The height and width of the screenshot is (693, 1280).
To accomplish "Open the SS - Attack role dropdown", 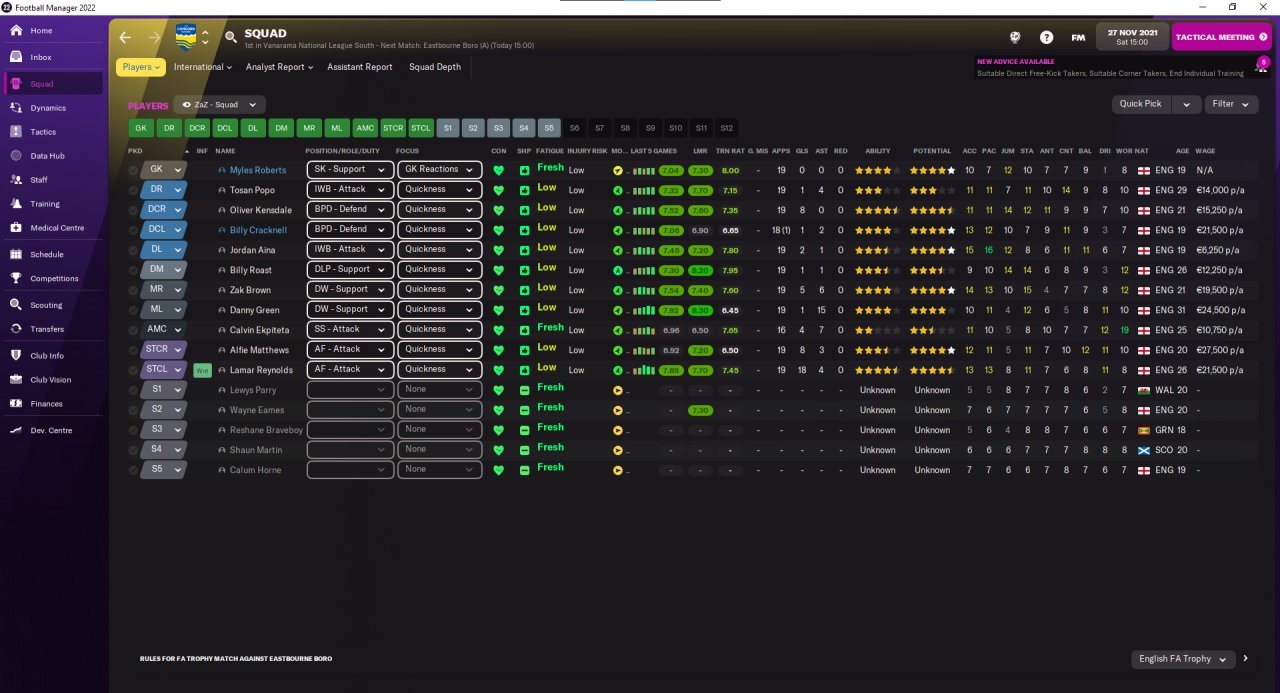I will pos(350,329).
